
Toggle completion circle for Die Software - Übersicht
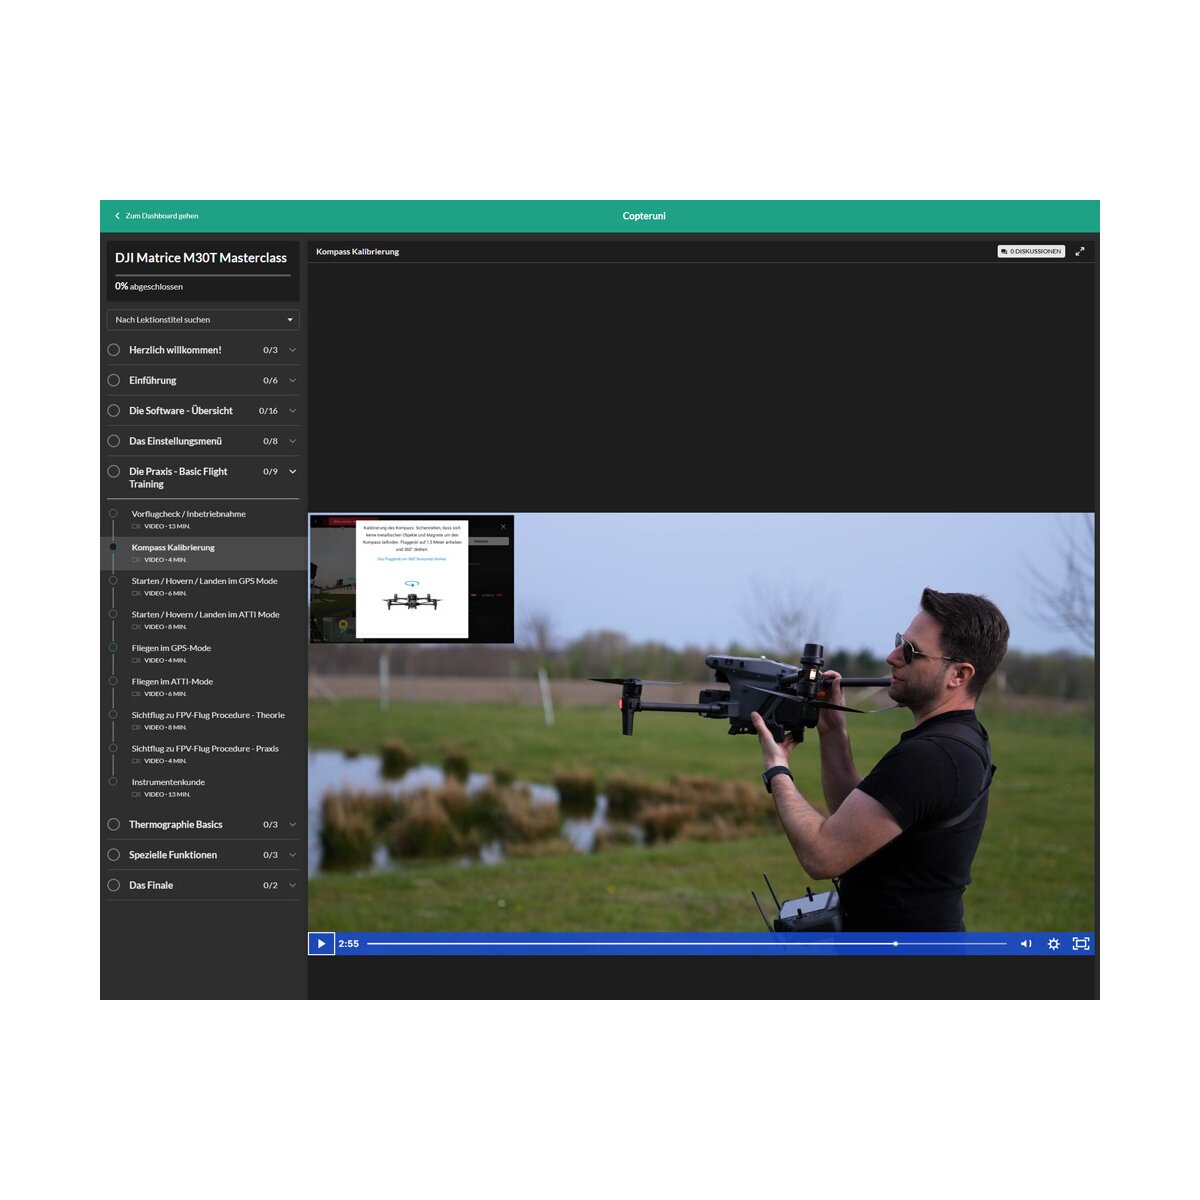pyautogui.click(x=114, y=411)
